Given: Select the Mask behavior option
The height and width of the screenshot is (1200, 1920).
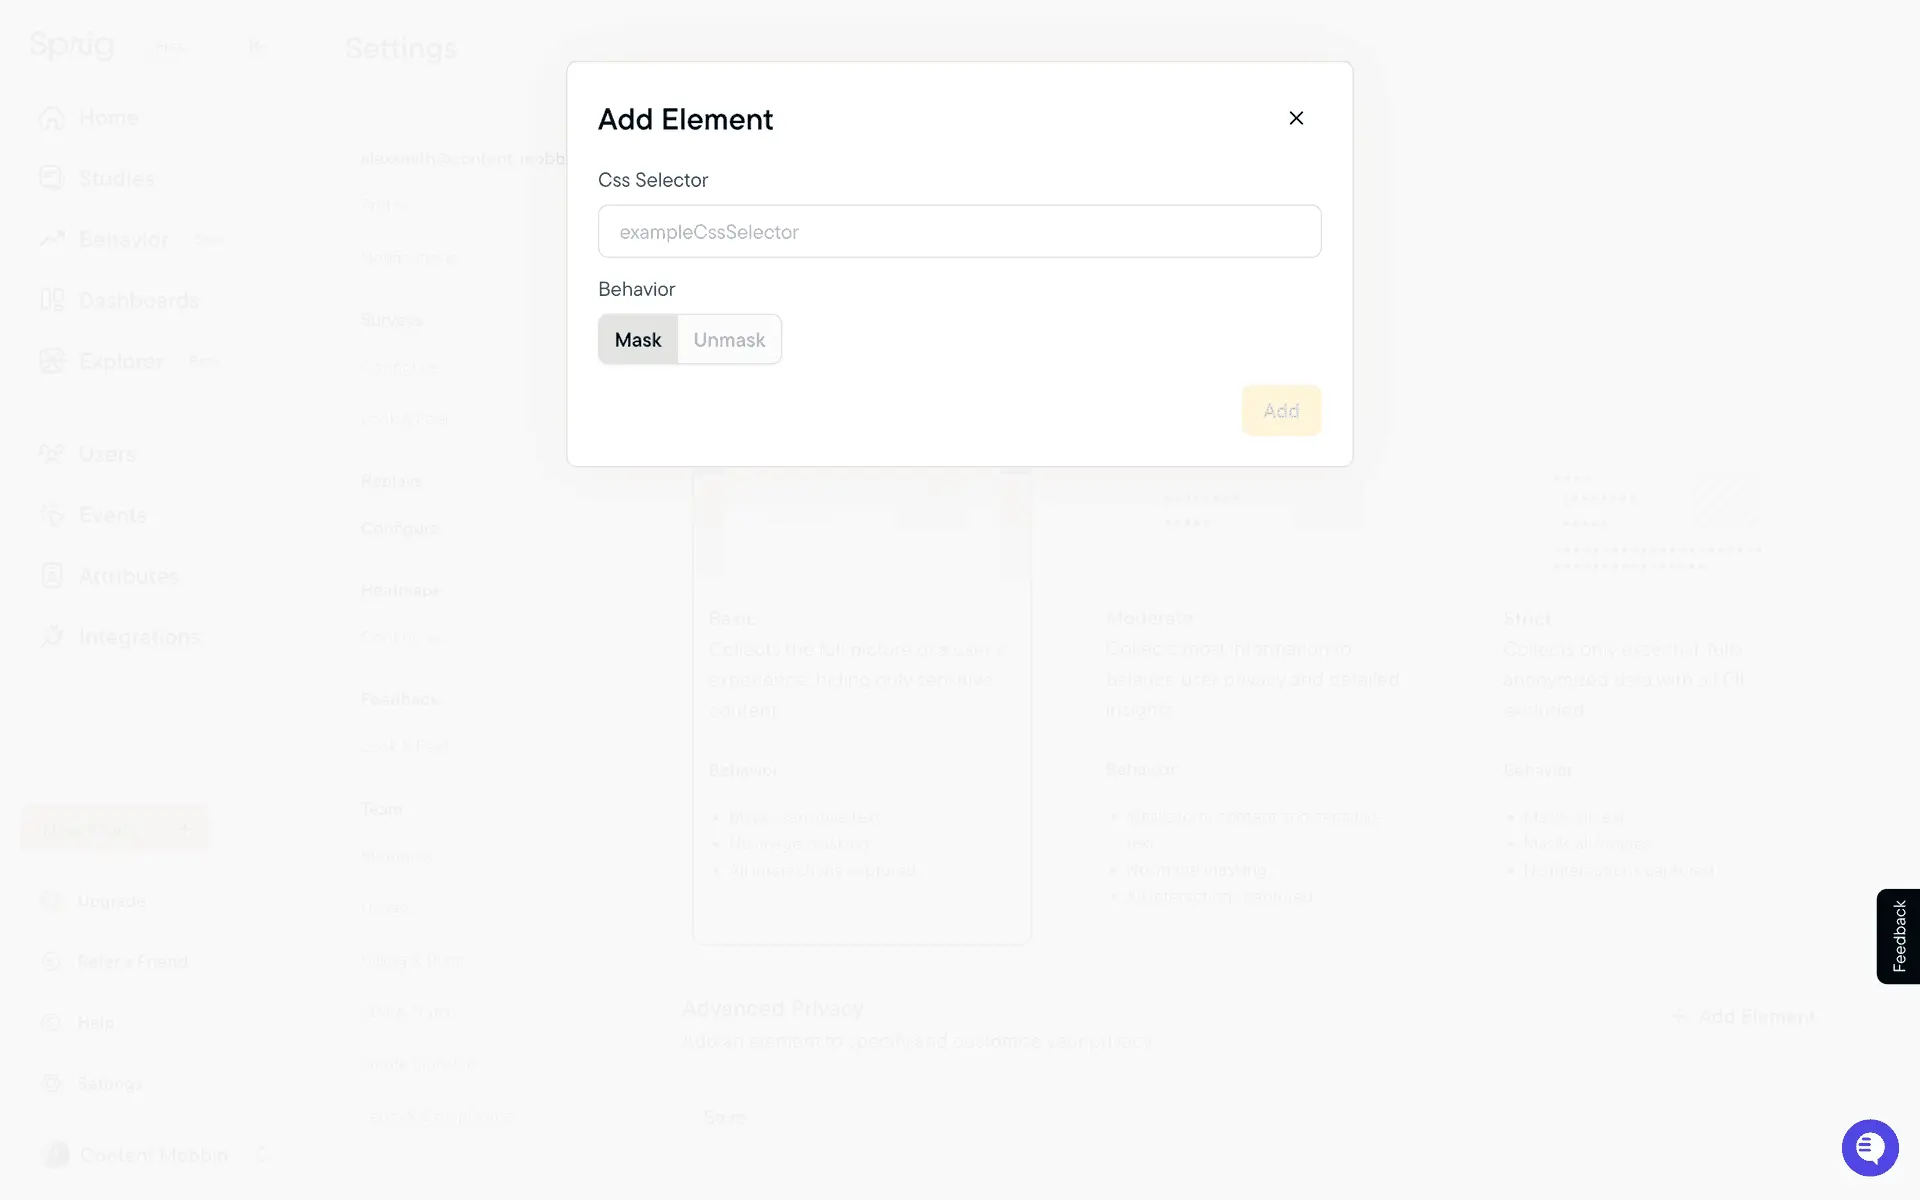Looking at the screenshot, I should point(638,340).
